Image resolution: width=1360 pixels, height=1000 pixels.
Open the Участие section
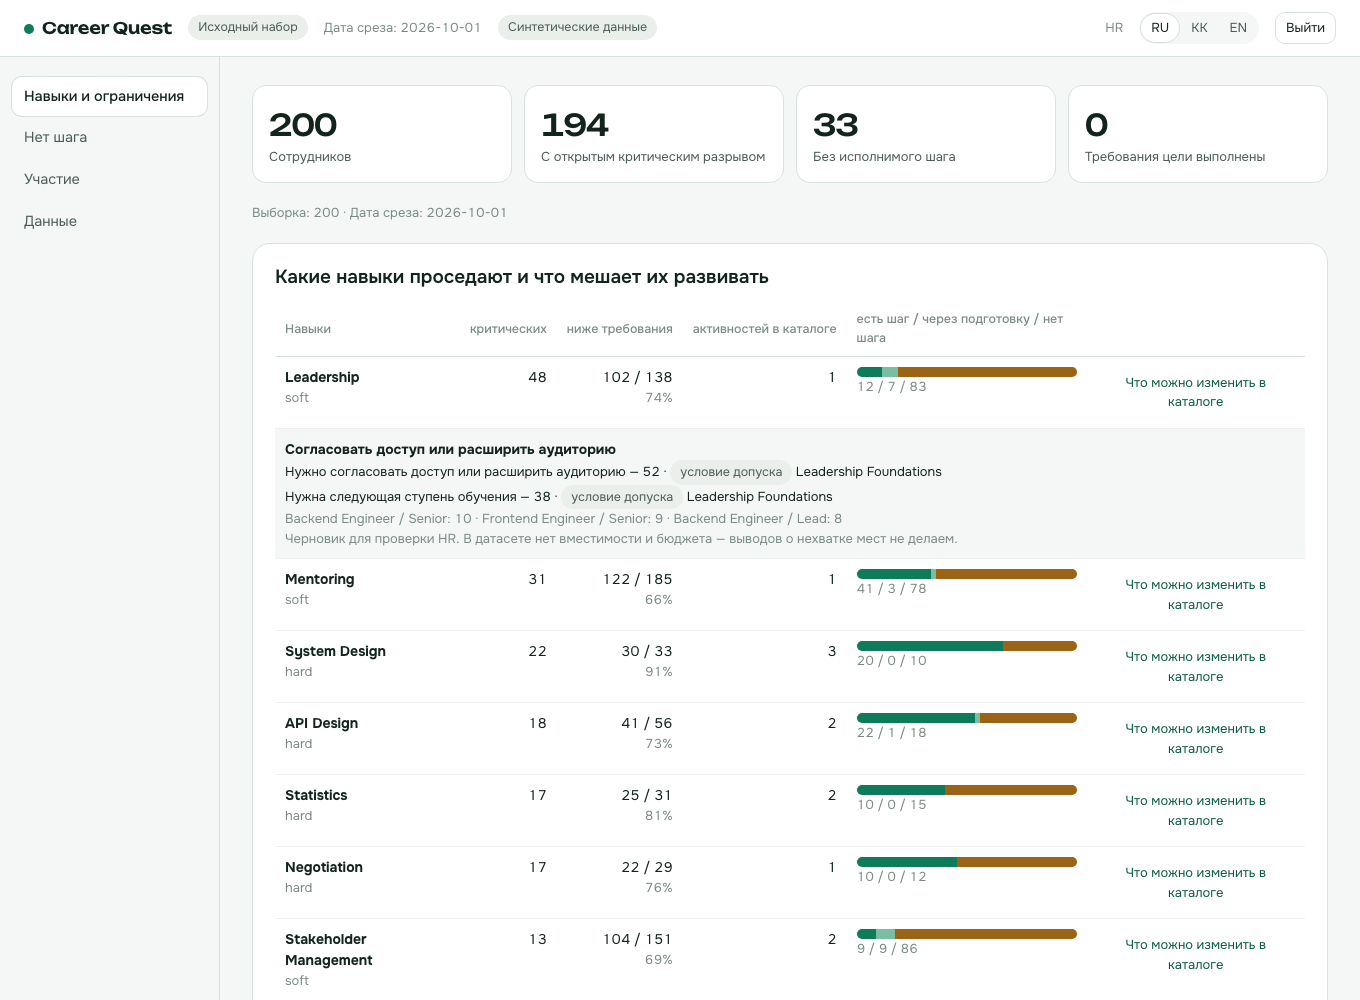pos(109,179)
